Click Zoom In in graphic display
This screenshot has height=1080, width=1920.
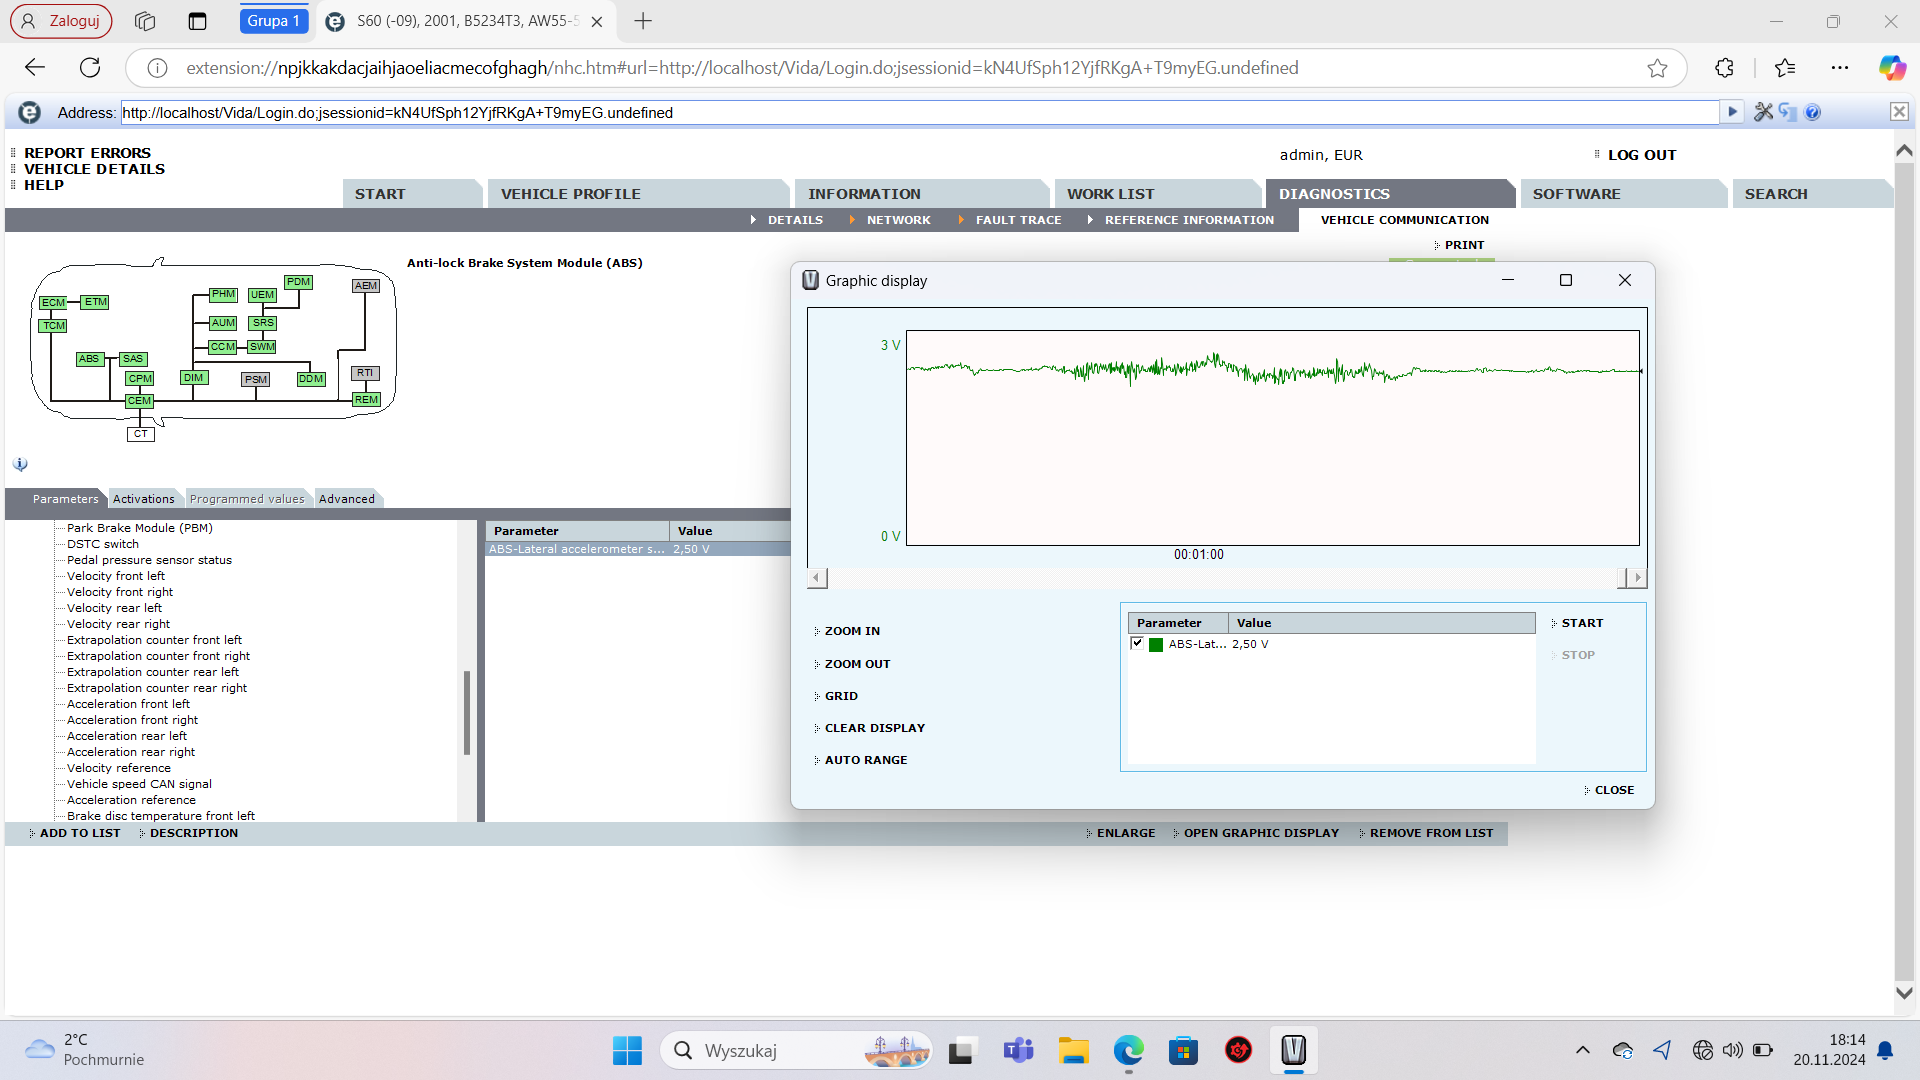tap(852, 631)
